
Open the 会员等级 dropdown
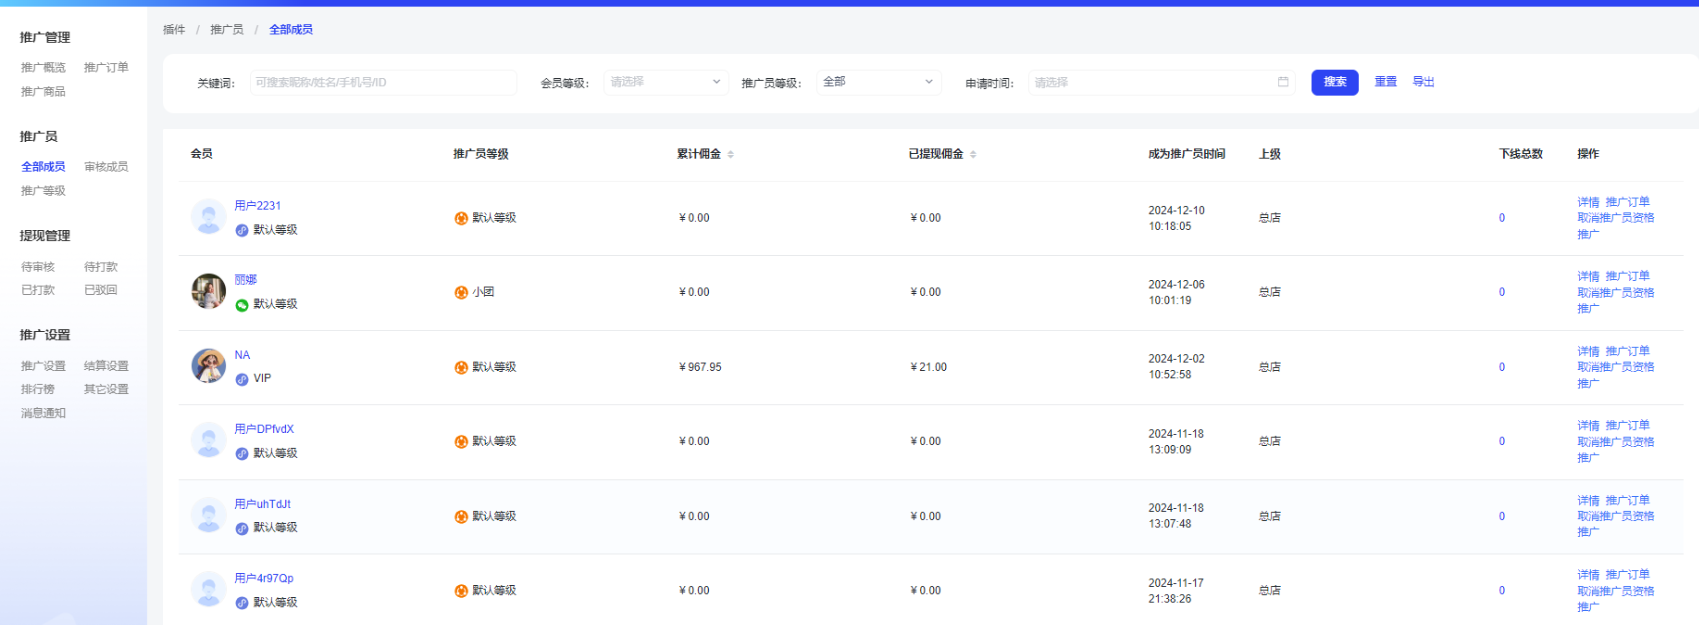coord(665,82)
